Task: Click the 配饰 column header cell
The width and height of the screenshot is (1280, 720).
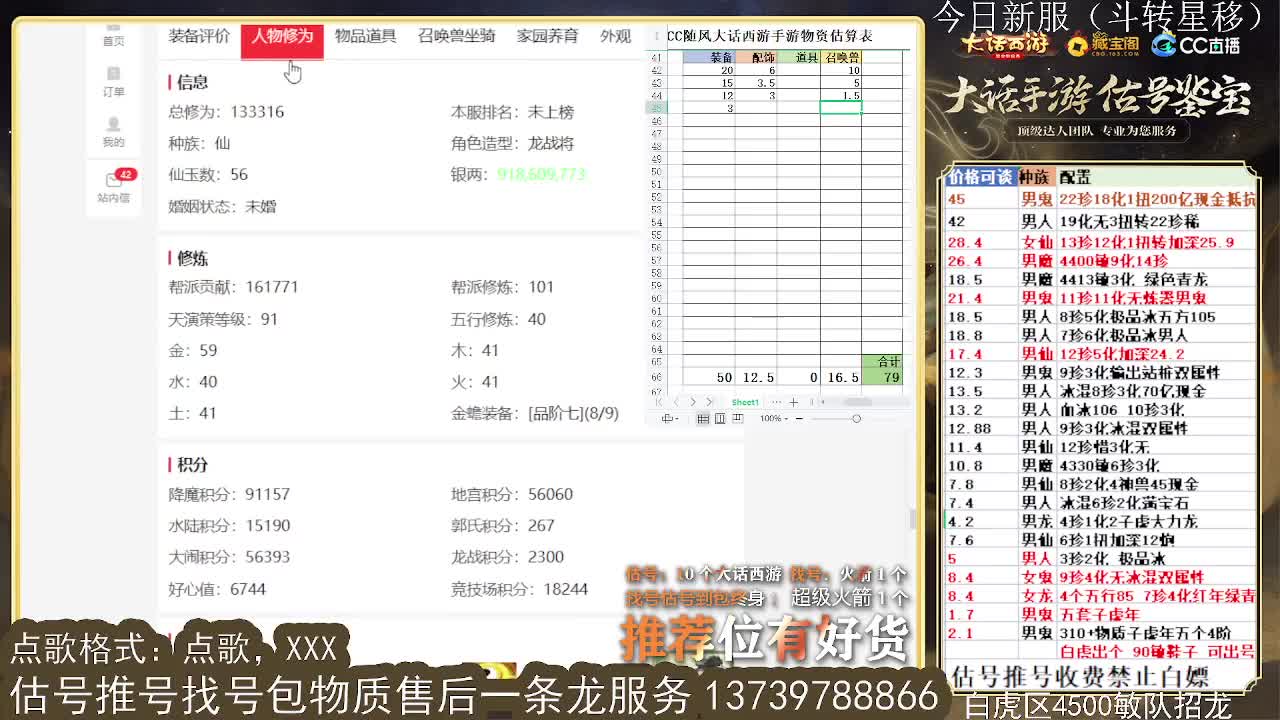Action: 757,58
